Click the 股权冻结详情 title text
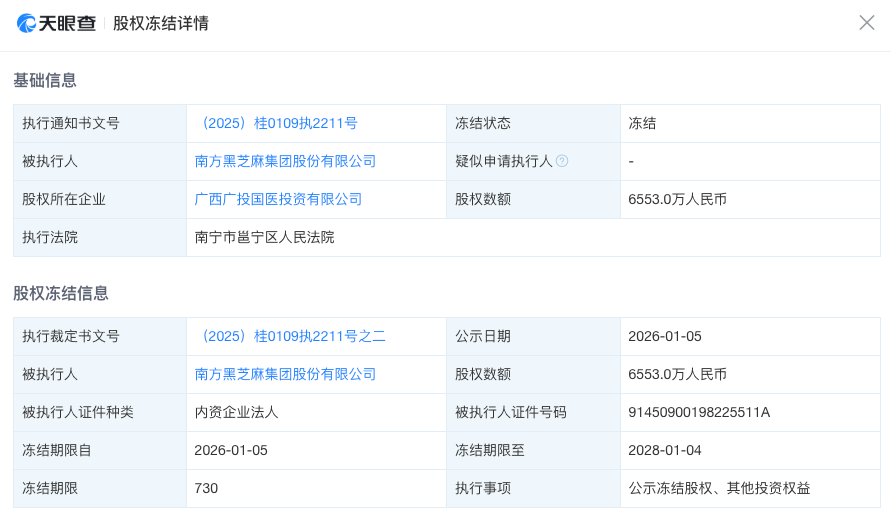 (x=161, y=23)
